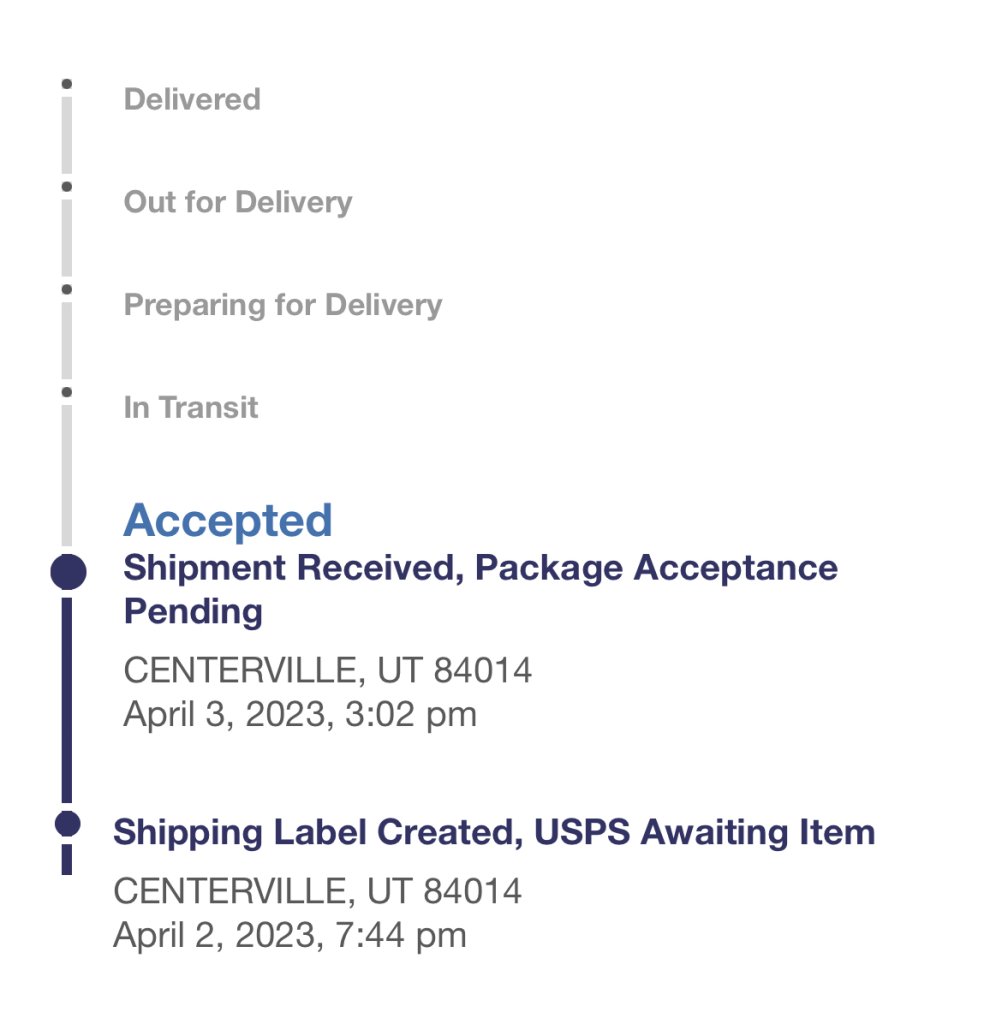
Task: Click dark blue progress bar below Accepted circle
Action: tap(67, 700)
